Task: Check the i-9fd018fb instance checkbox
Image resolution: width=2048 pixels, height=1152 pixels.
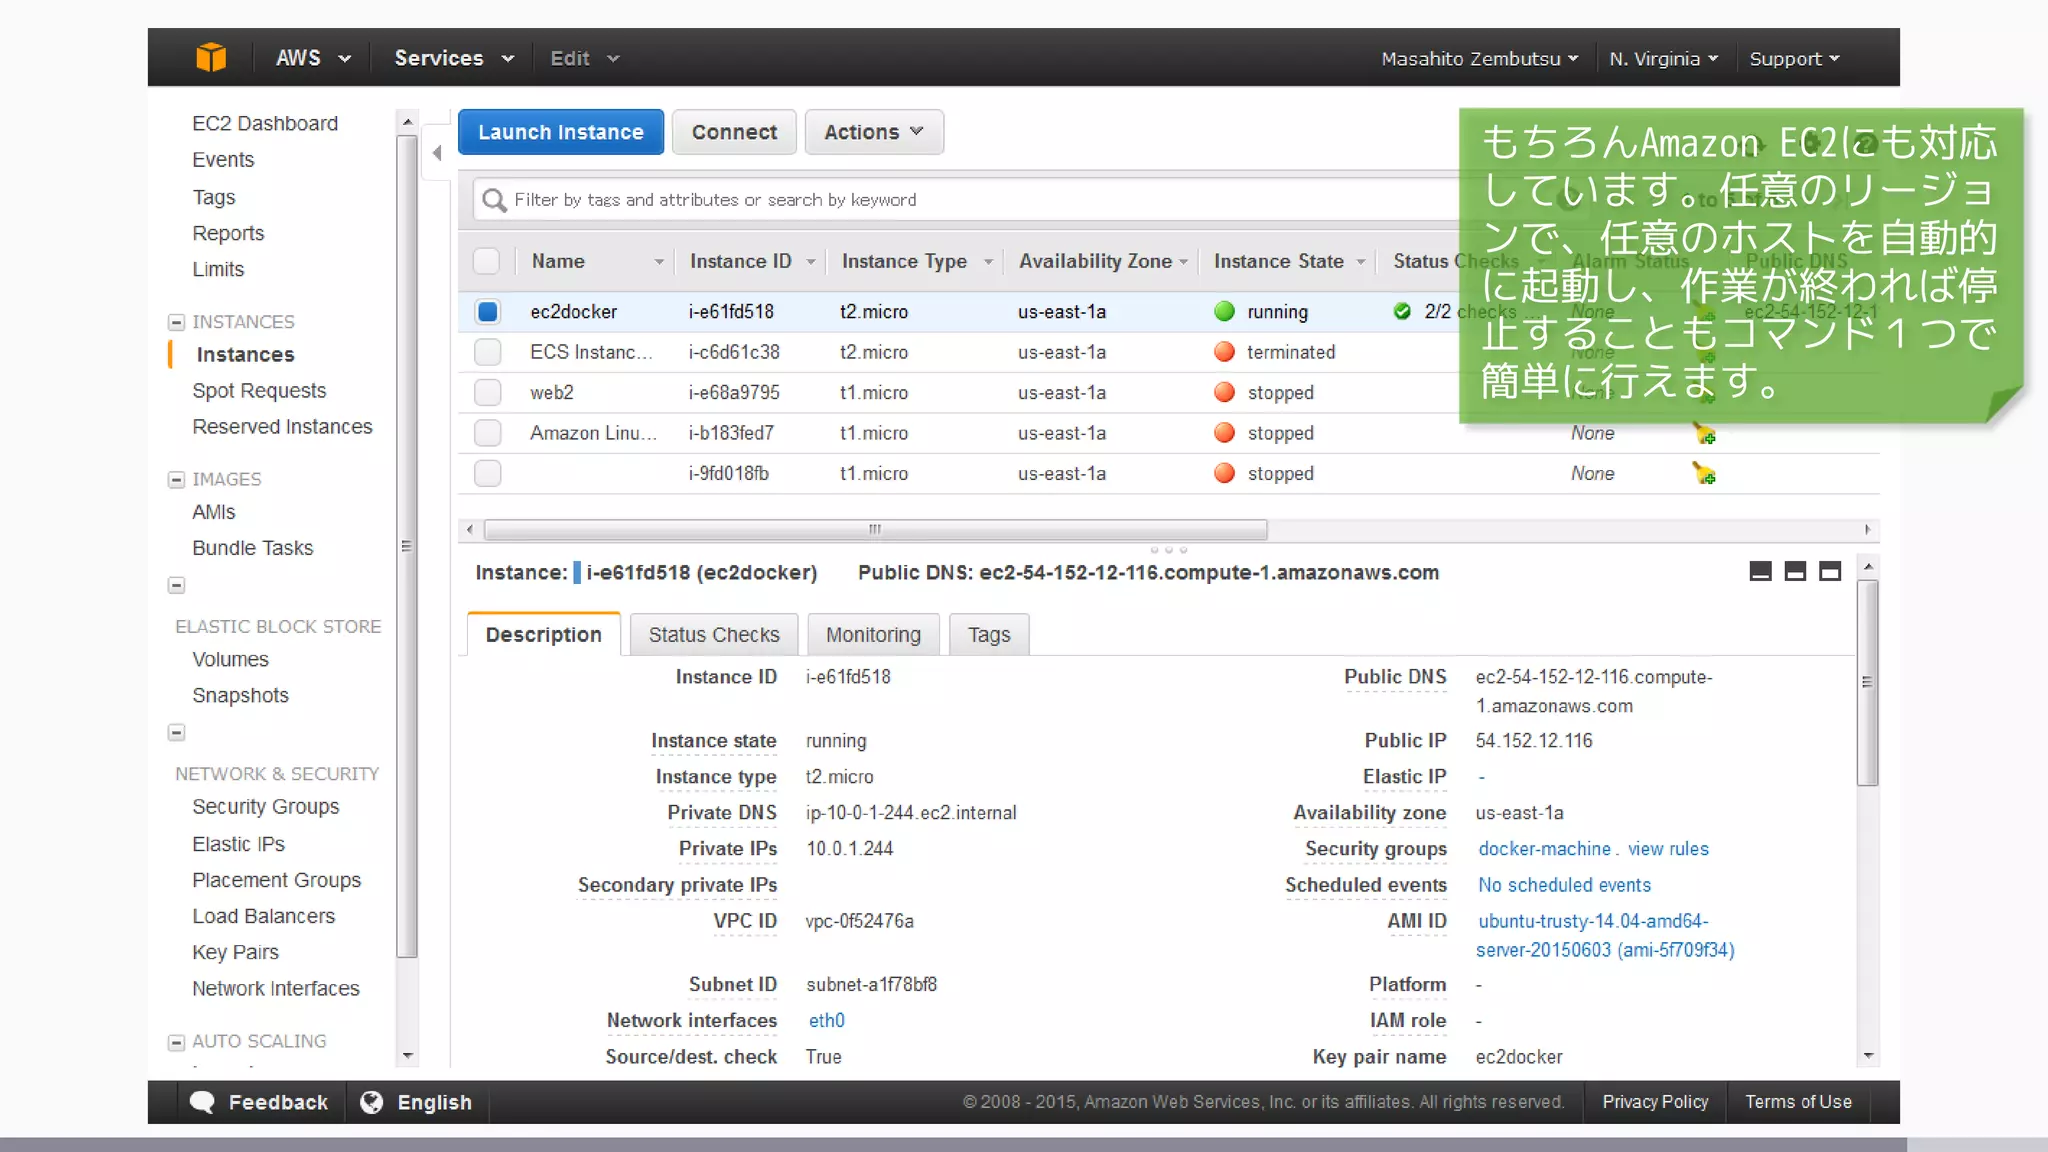Action: coord(487,473)
